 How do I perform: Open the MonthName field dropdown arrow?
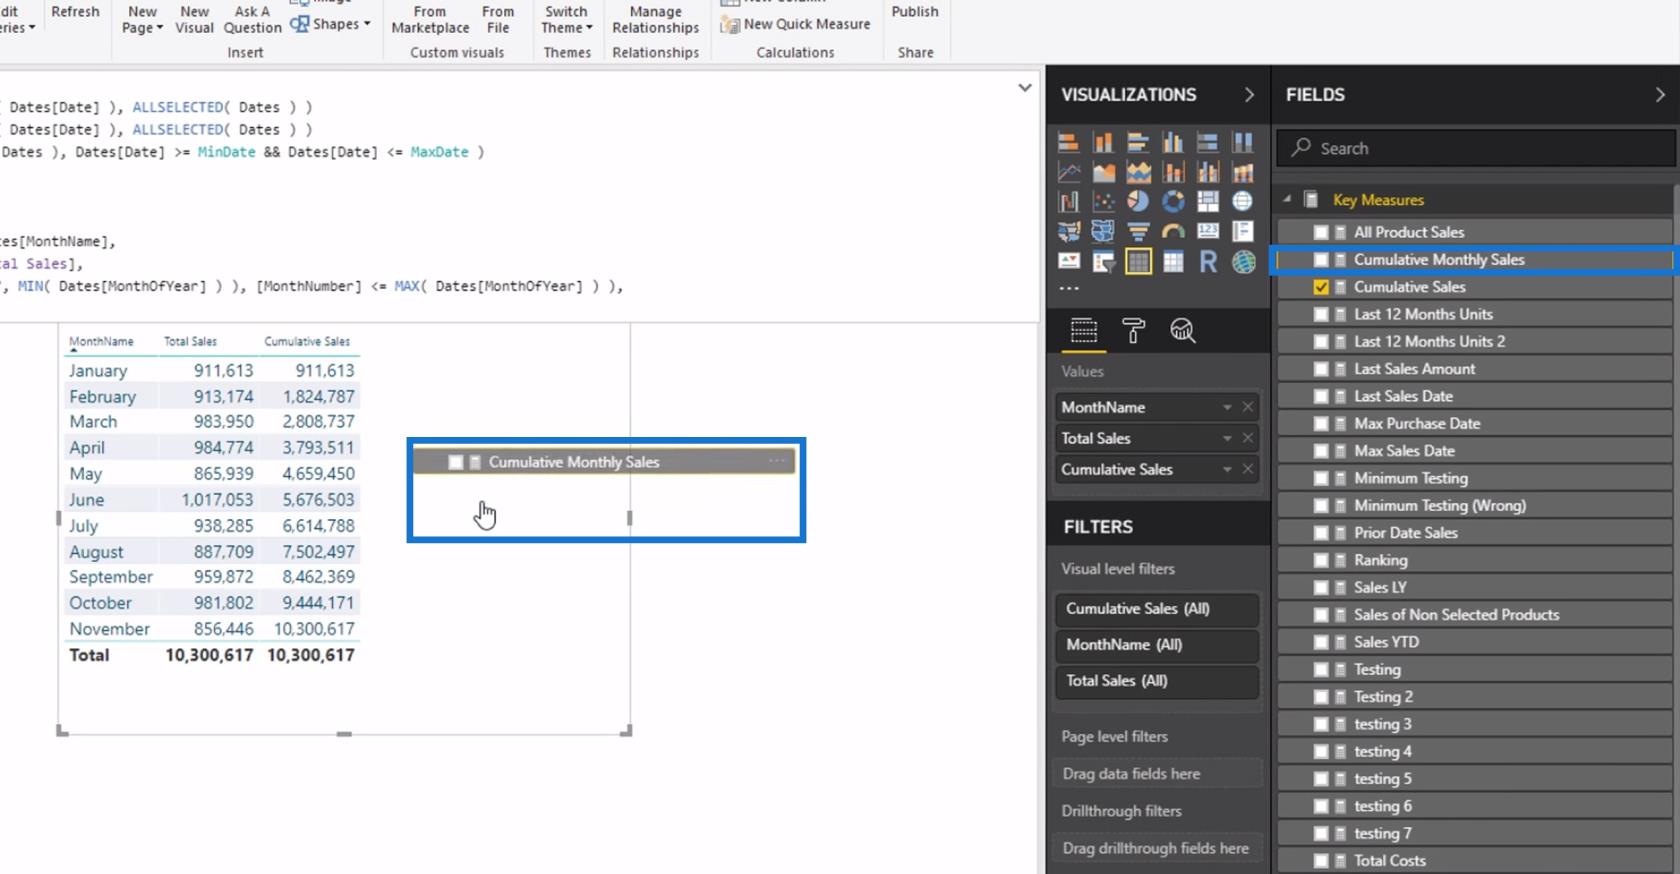[x=1227, y=408]
